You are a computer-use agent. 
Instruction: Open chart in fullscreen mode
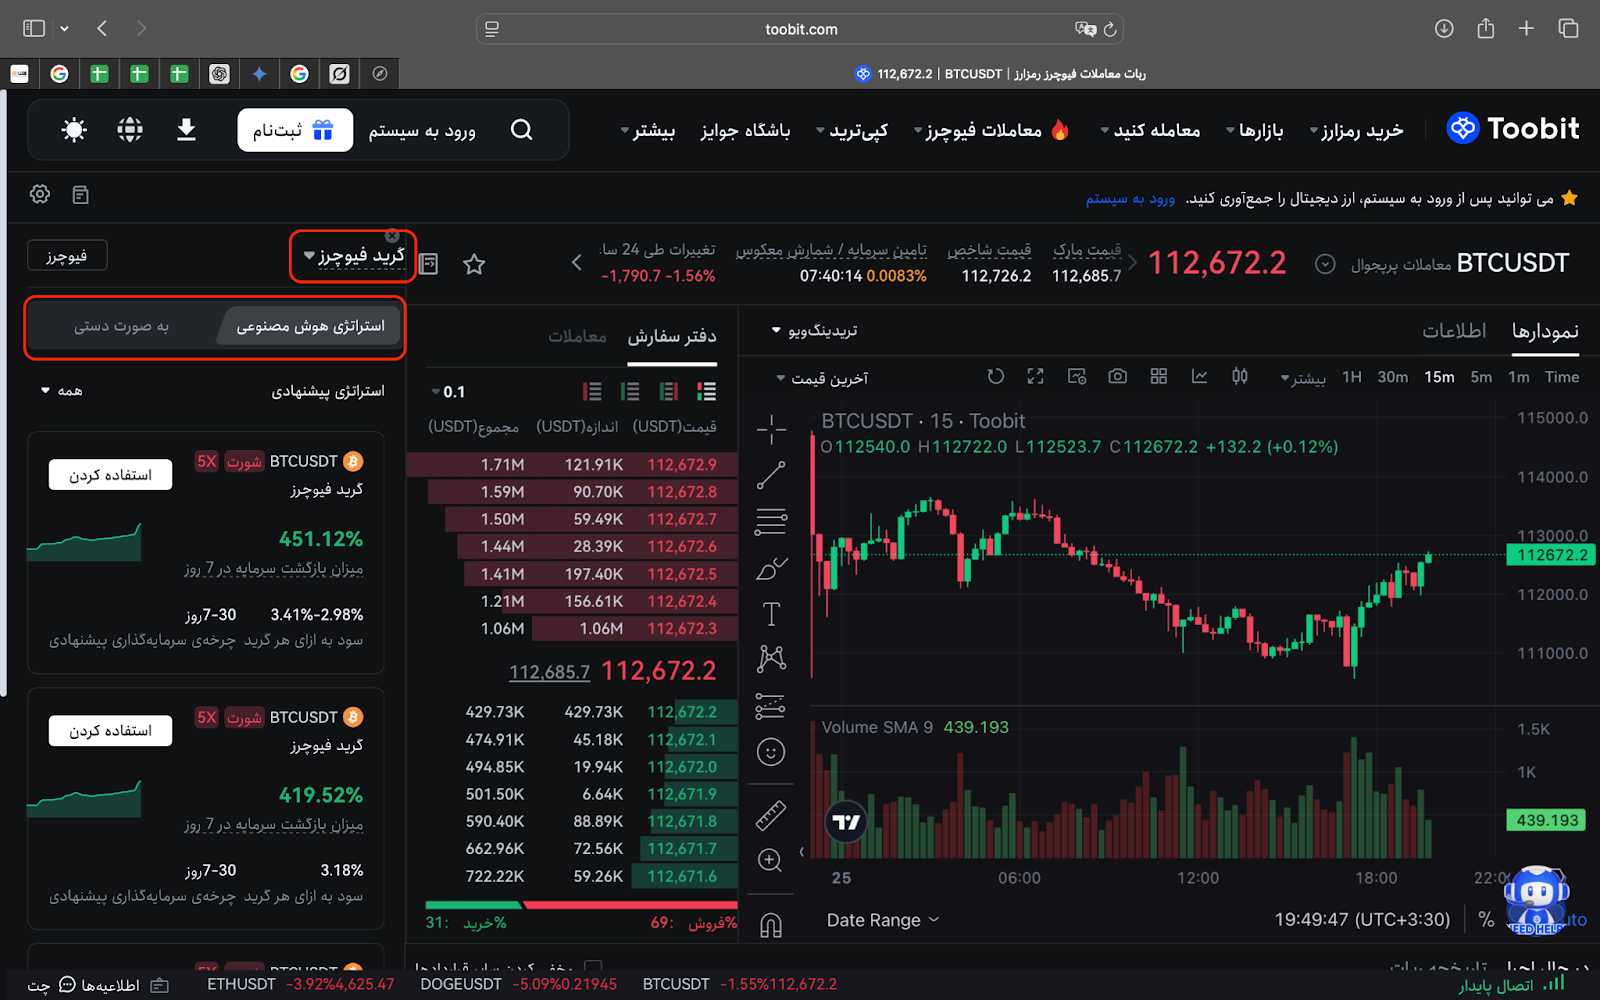tap(1036, 377)
